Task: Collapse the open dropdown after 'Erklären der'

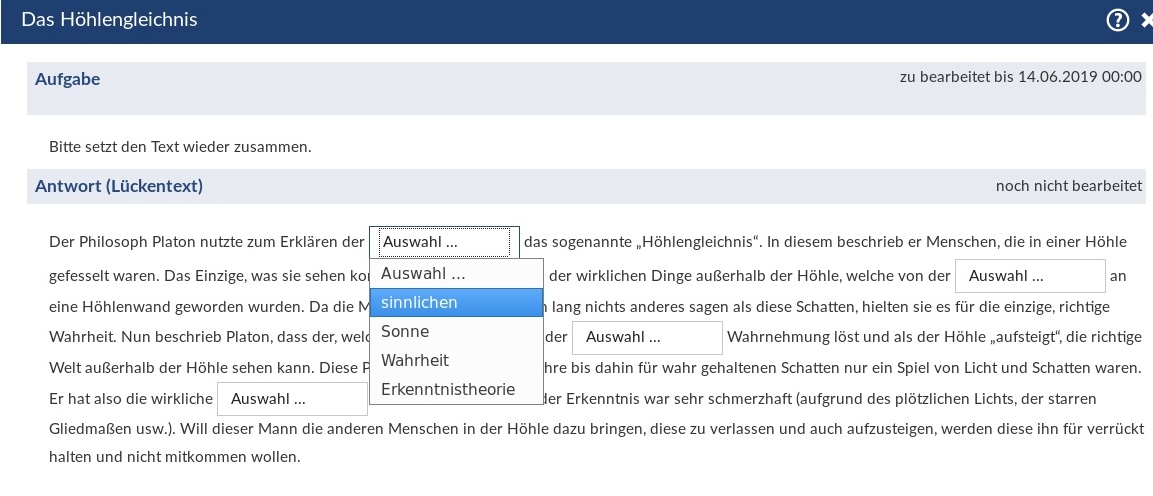Action: (x=444, y=243)
